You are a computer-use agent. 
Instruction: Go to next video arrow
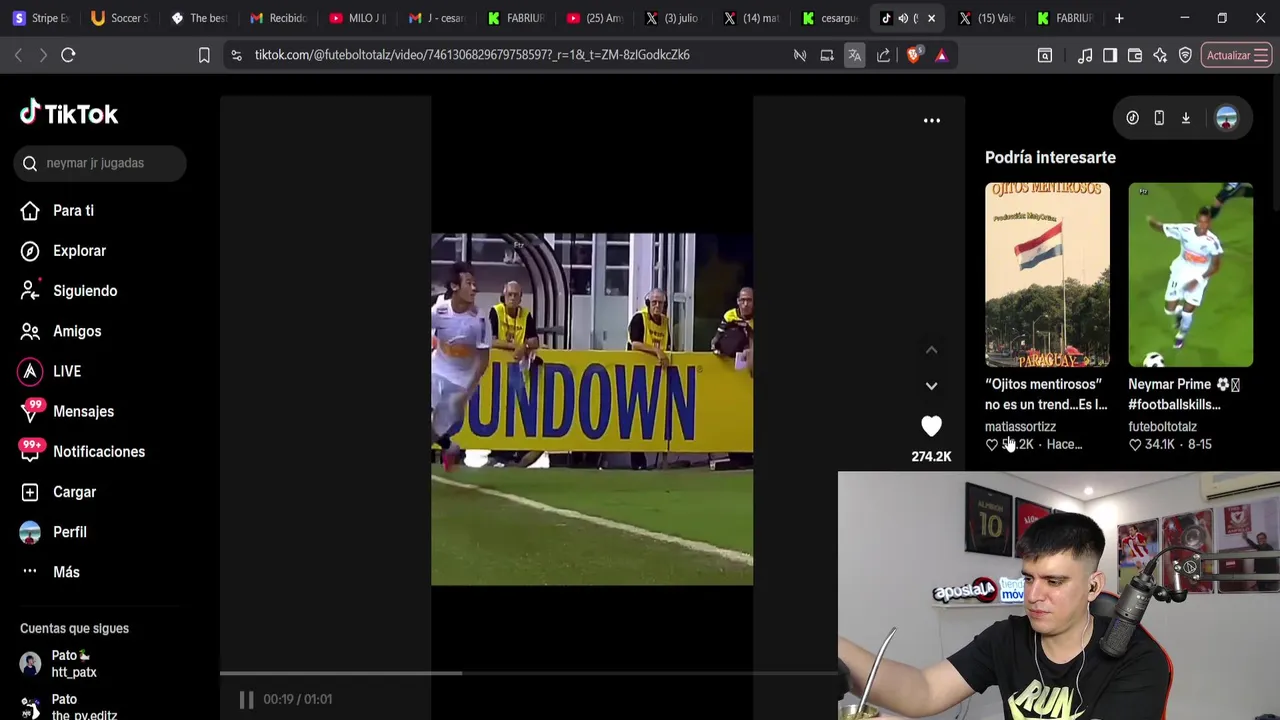[x=931, y=386]
